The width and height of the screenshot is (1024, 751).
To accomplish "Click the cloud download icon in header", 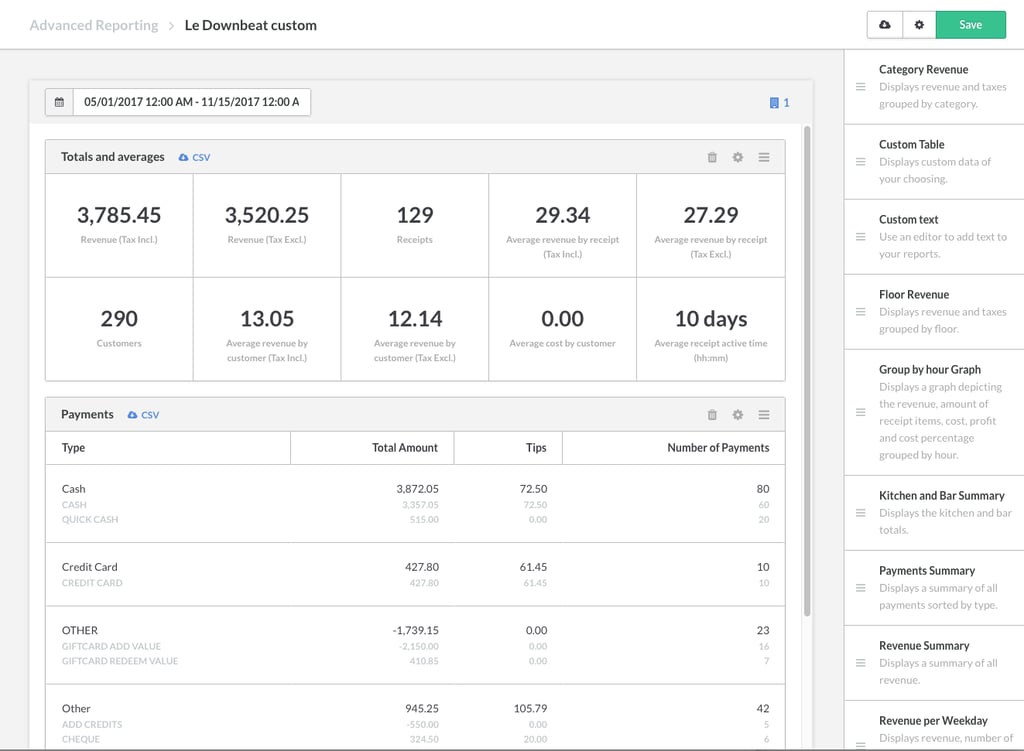I will [884, 25].
